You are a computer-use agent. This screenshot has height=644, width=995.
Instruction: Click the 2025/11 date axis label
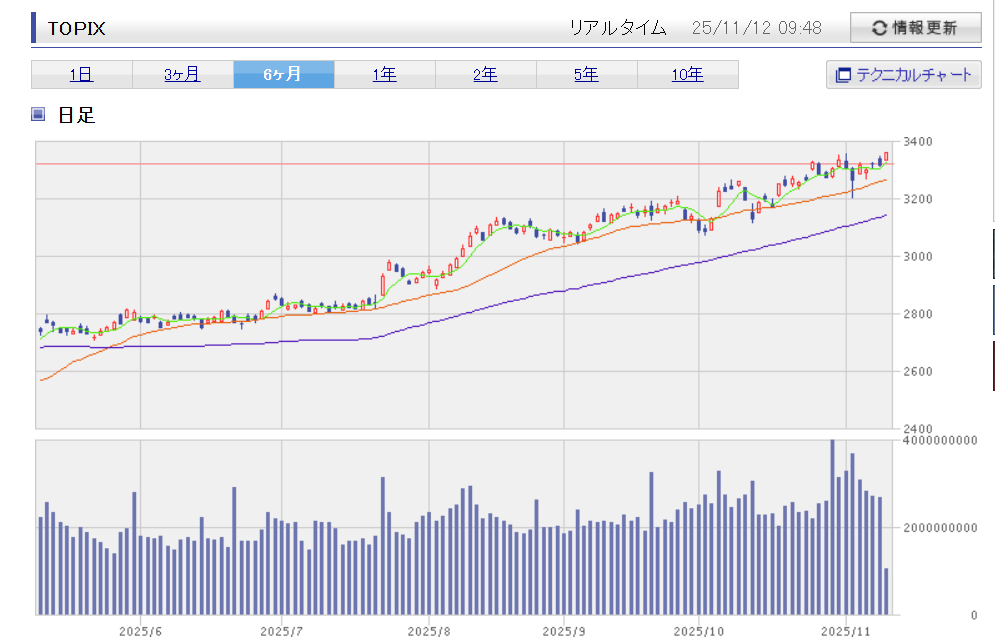(x=846, y=631)
